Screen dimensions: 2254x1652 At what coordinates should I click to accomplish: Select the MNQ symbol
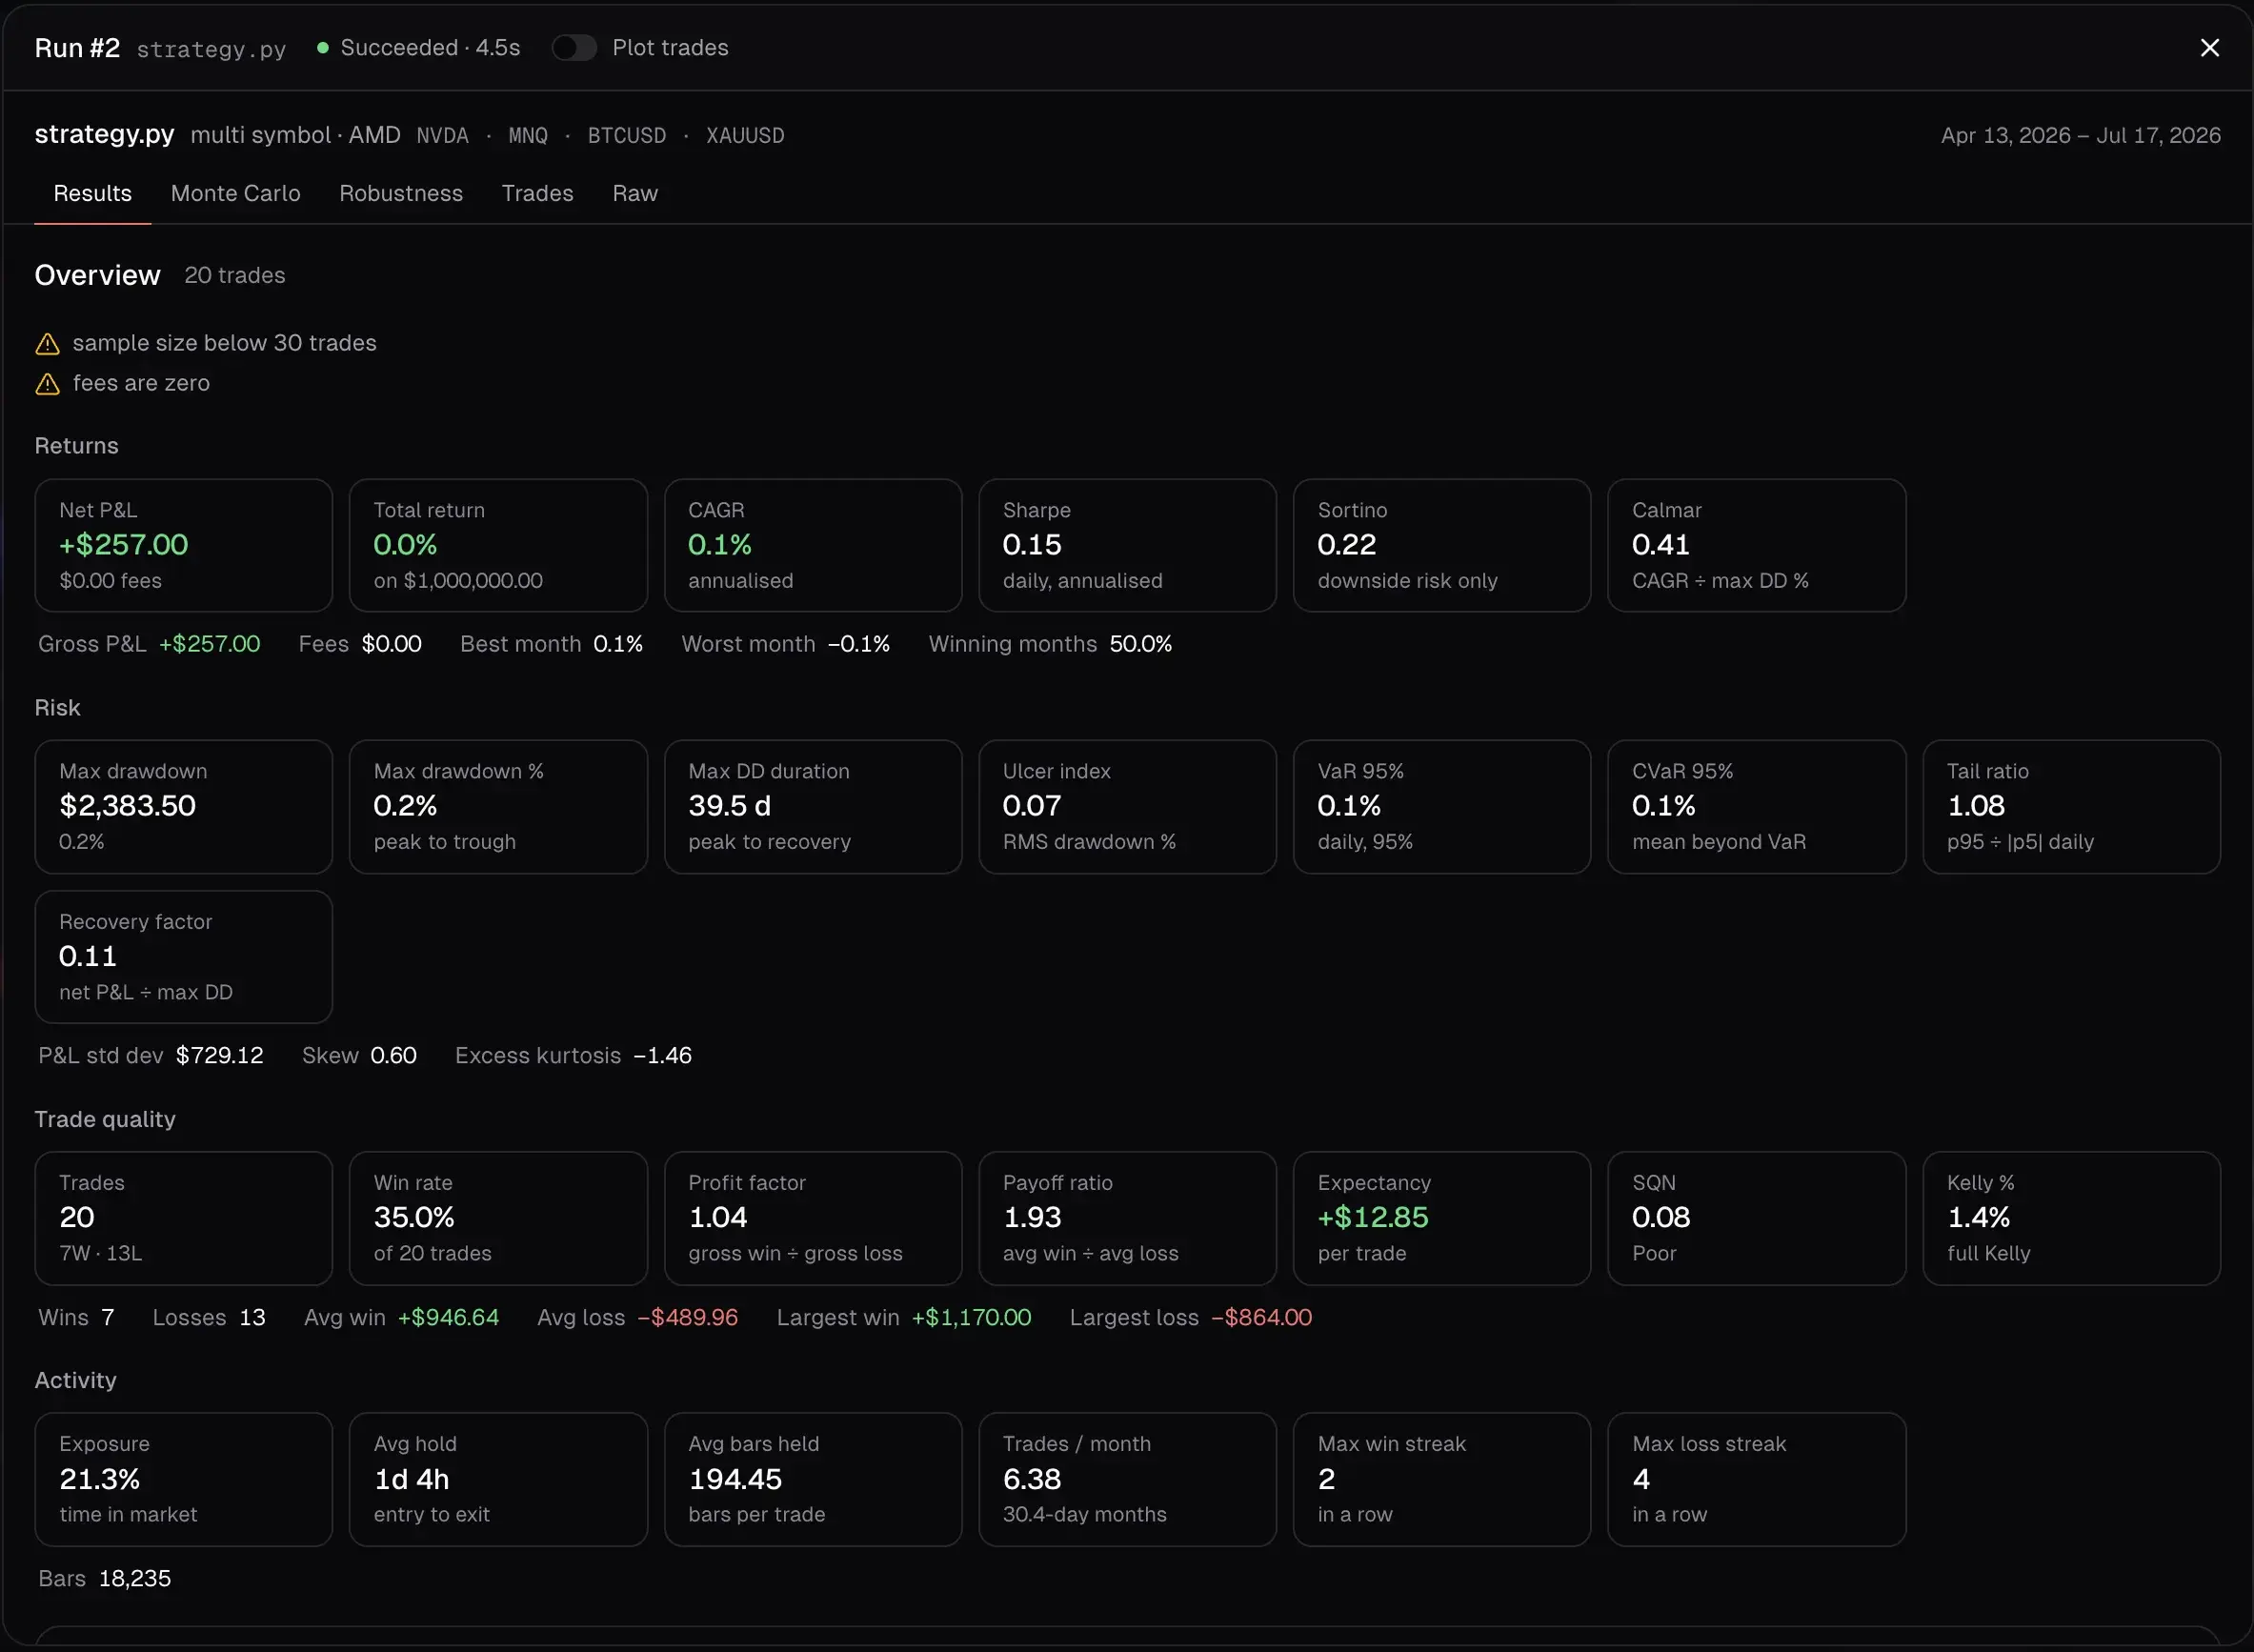click(528, 135)
